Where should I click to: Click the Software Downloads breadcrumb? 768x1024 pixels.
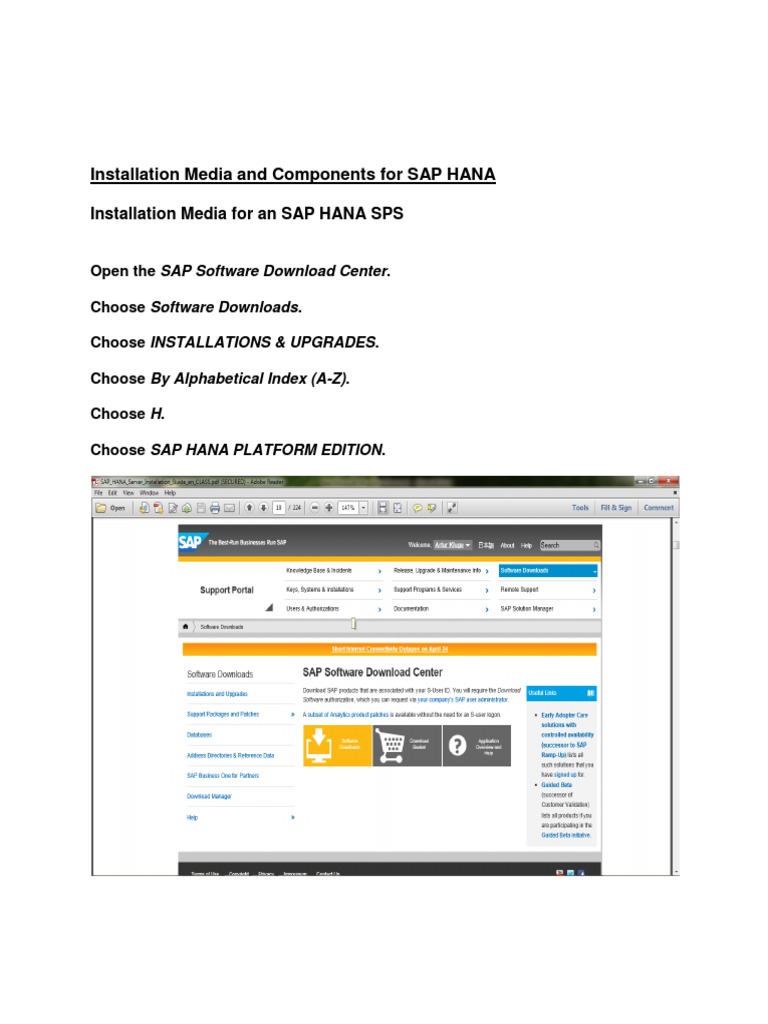tap(221, 627)
